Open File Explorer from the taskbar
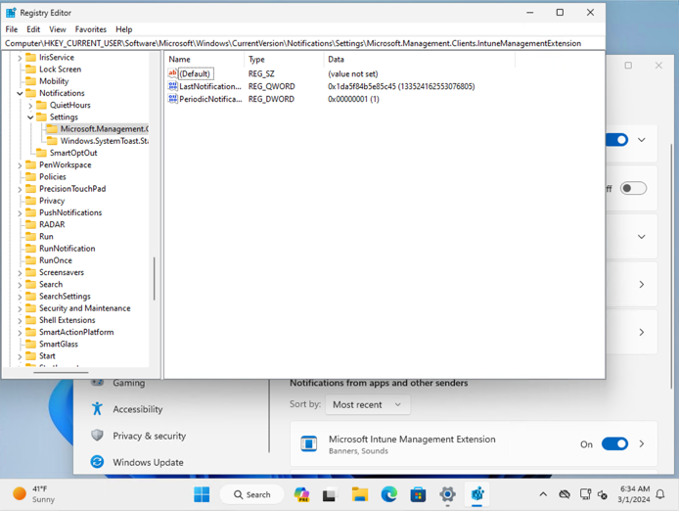 (x=360, y=495)
